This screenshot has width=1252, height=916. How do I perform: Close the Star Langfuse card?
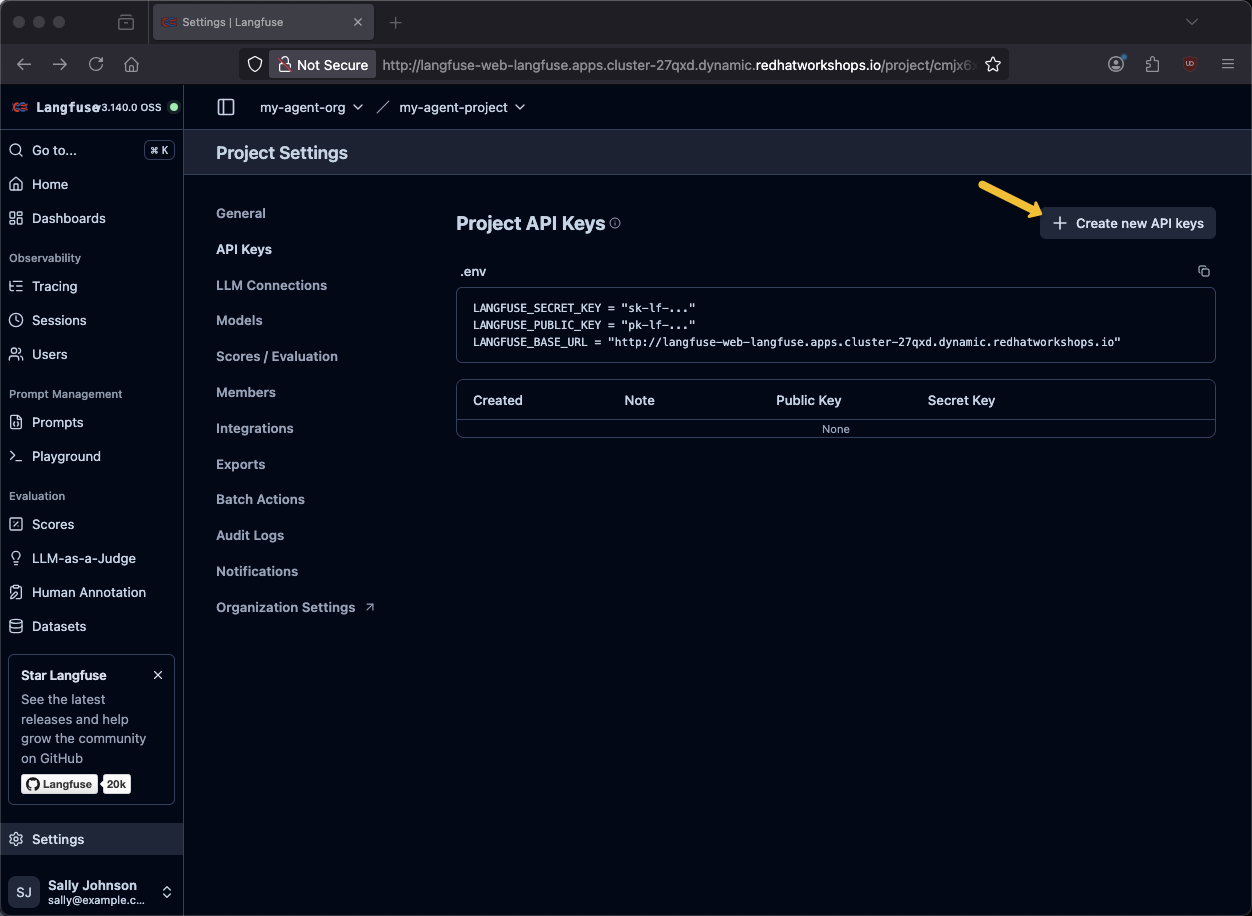pos(158,675)
